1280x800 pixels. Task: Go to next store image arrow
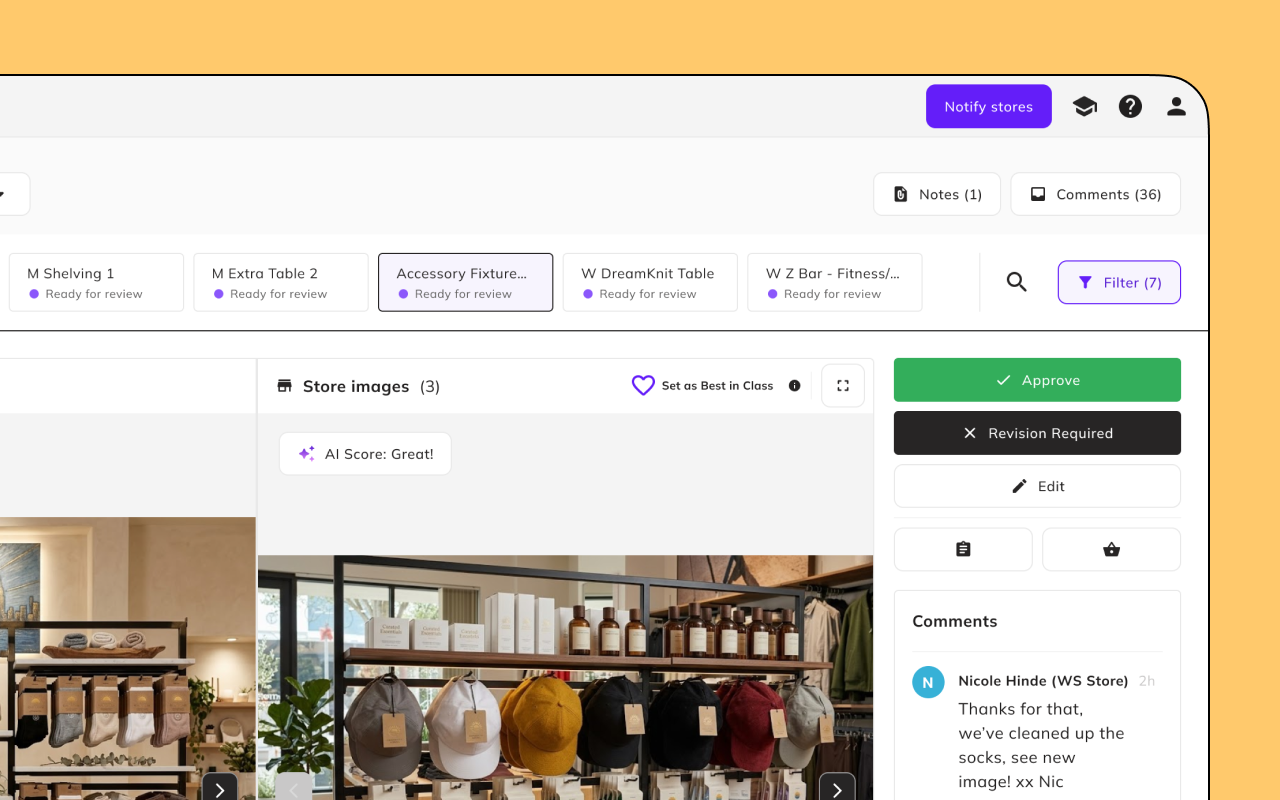pos(837,788)
